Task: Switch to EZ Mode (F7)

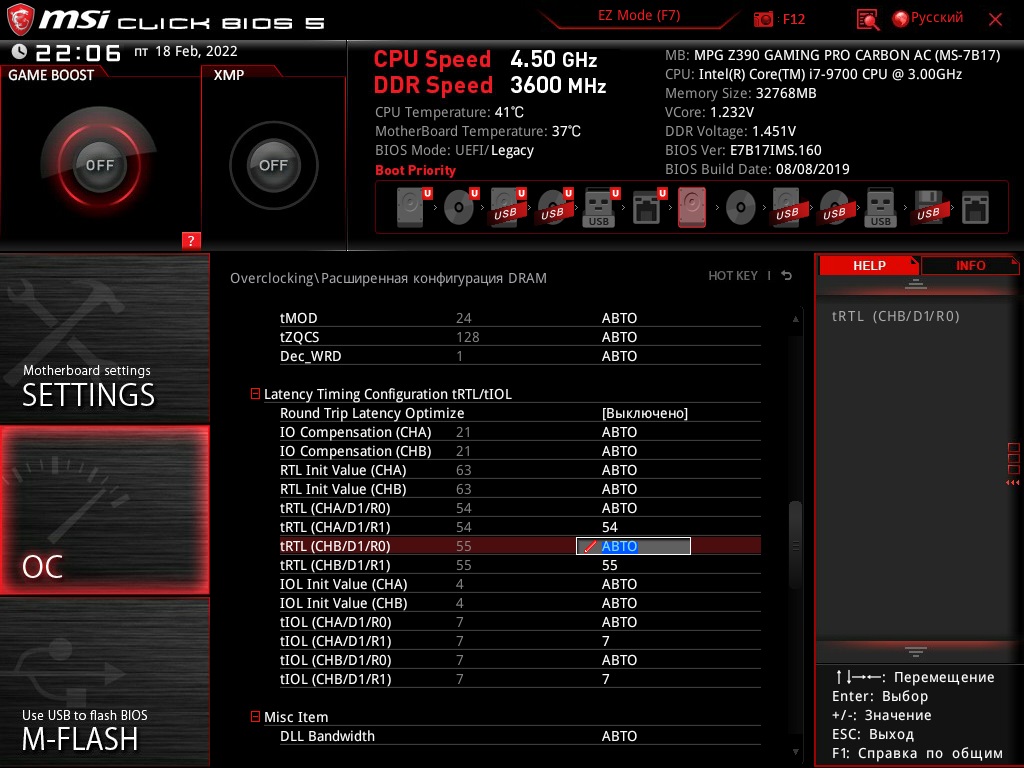Action: pos(639,16)
